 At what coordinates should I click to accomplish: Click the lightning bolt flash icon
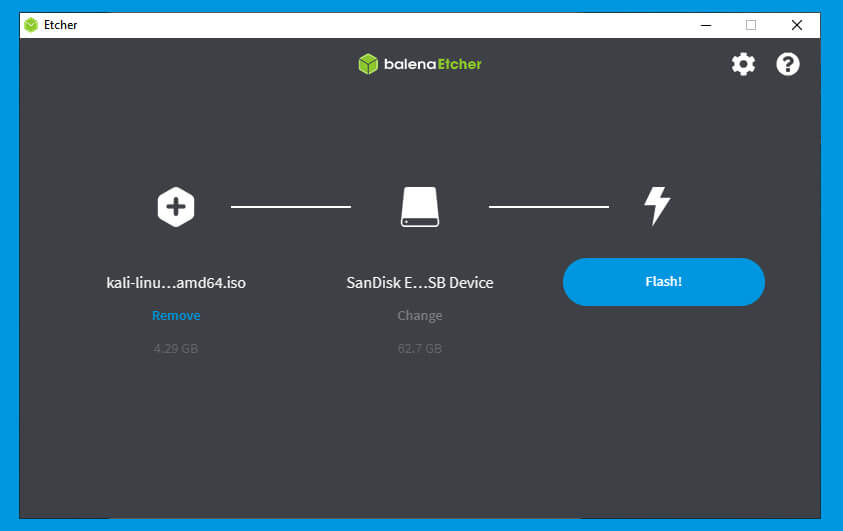click(x=657, y=206)
